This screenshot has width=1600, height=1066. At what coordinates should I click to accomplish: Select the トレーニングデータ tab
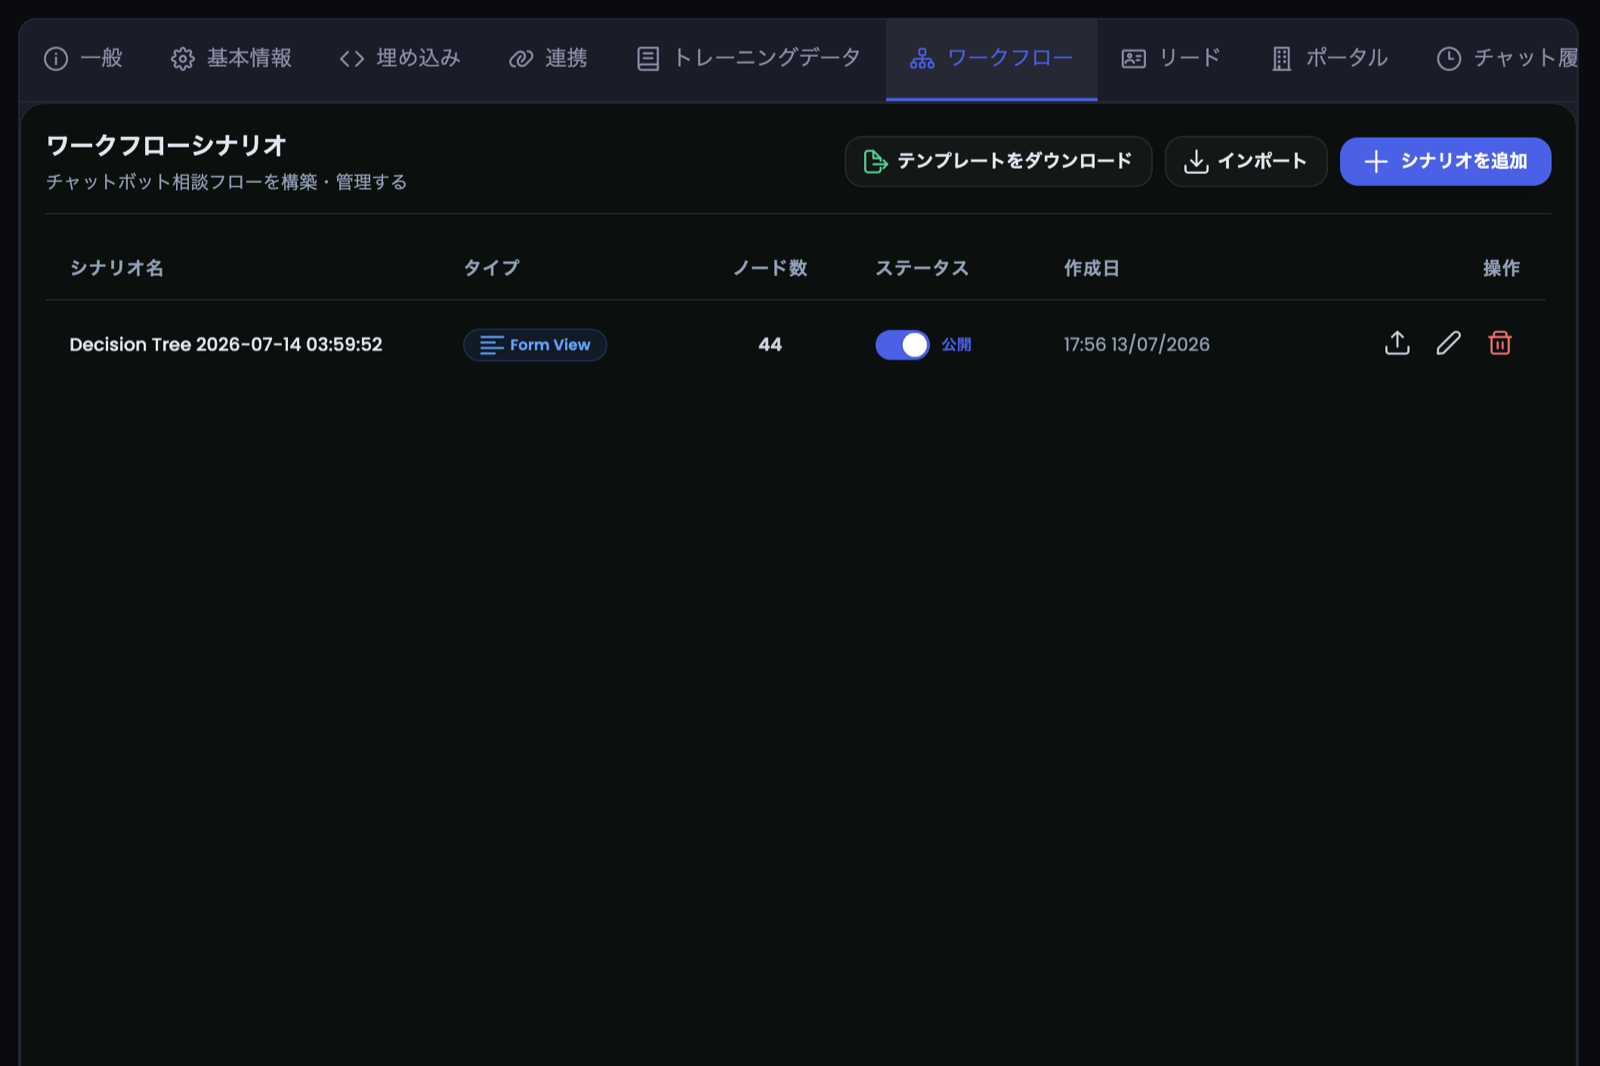click(749, 59)
